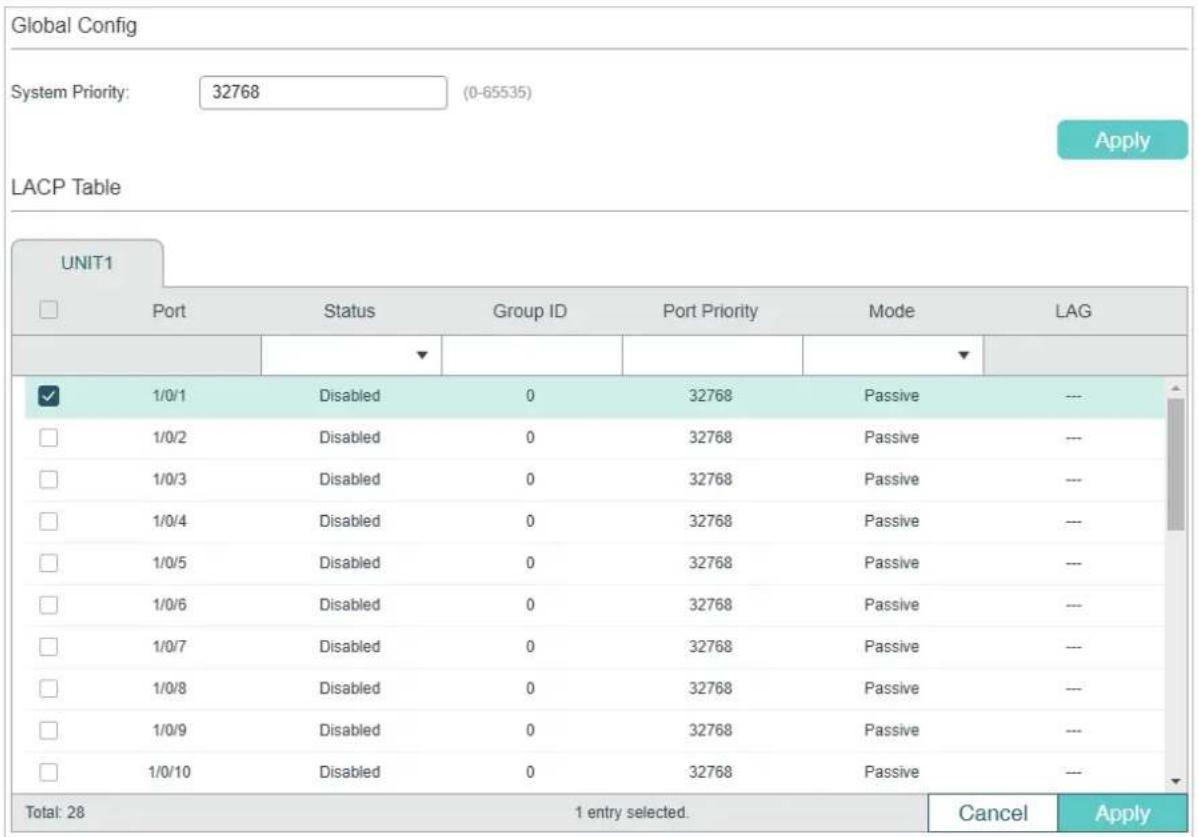Click port name 1/0/1
The height and width of the screenshot is (837, 1198).
tap(169, 396)
